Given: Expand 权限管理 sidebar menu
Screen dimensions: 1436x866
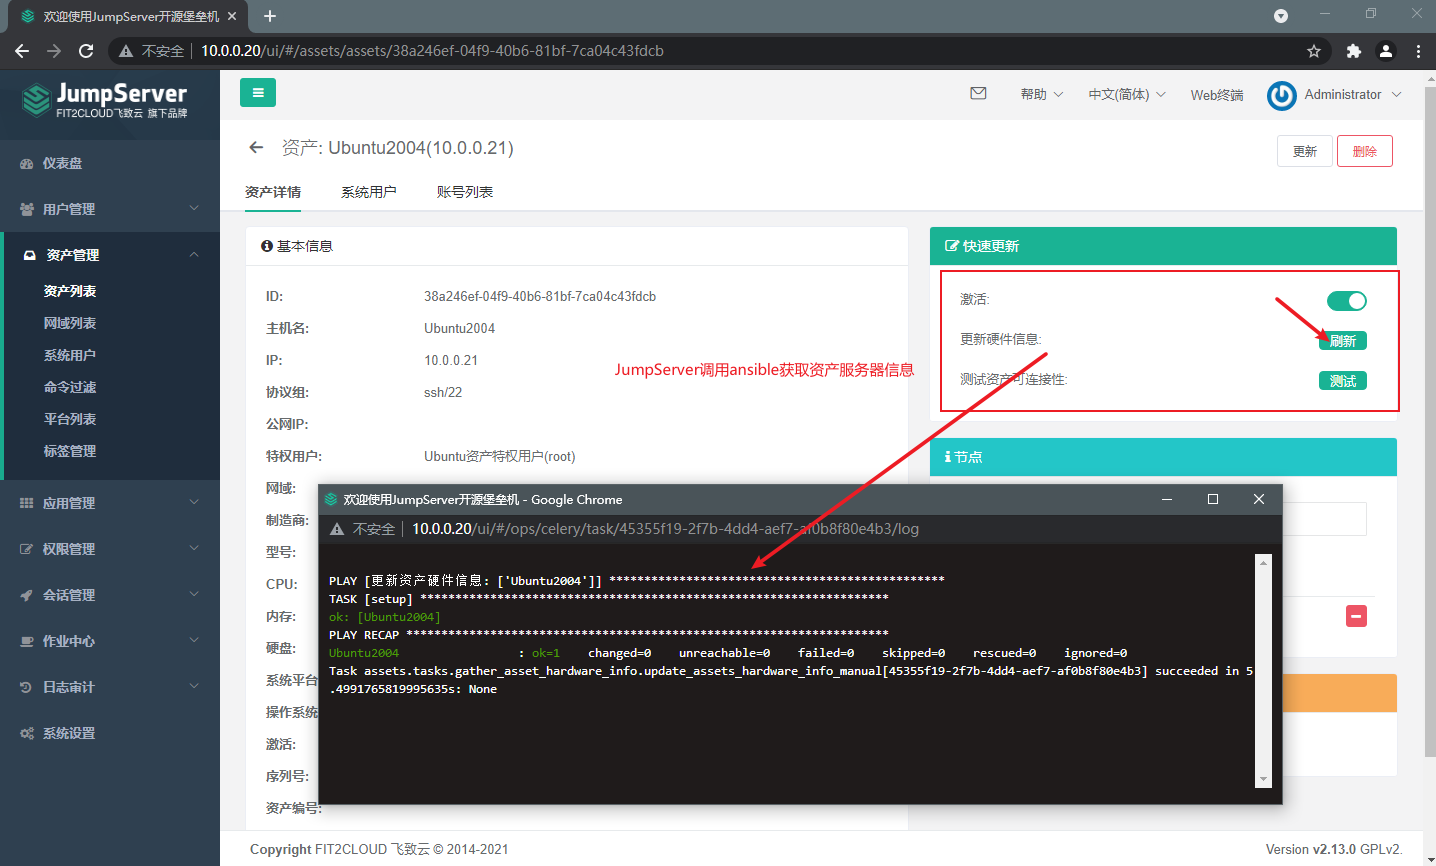Looking at the screenshot, I should [x=110, y=549].
